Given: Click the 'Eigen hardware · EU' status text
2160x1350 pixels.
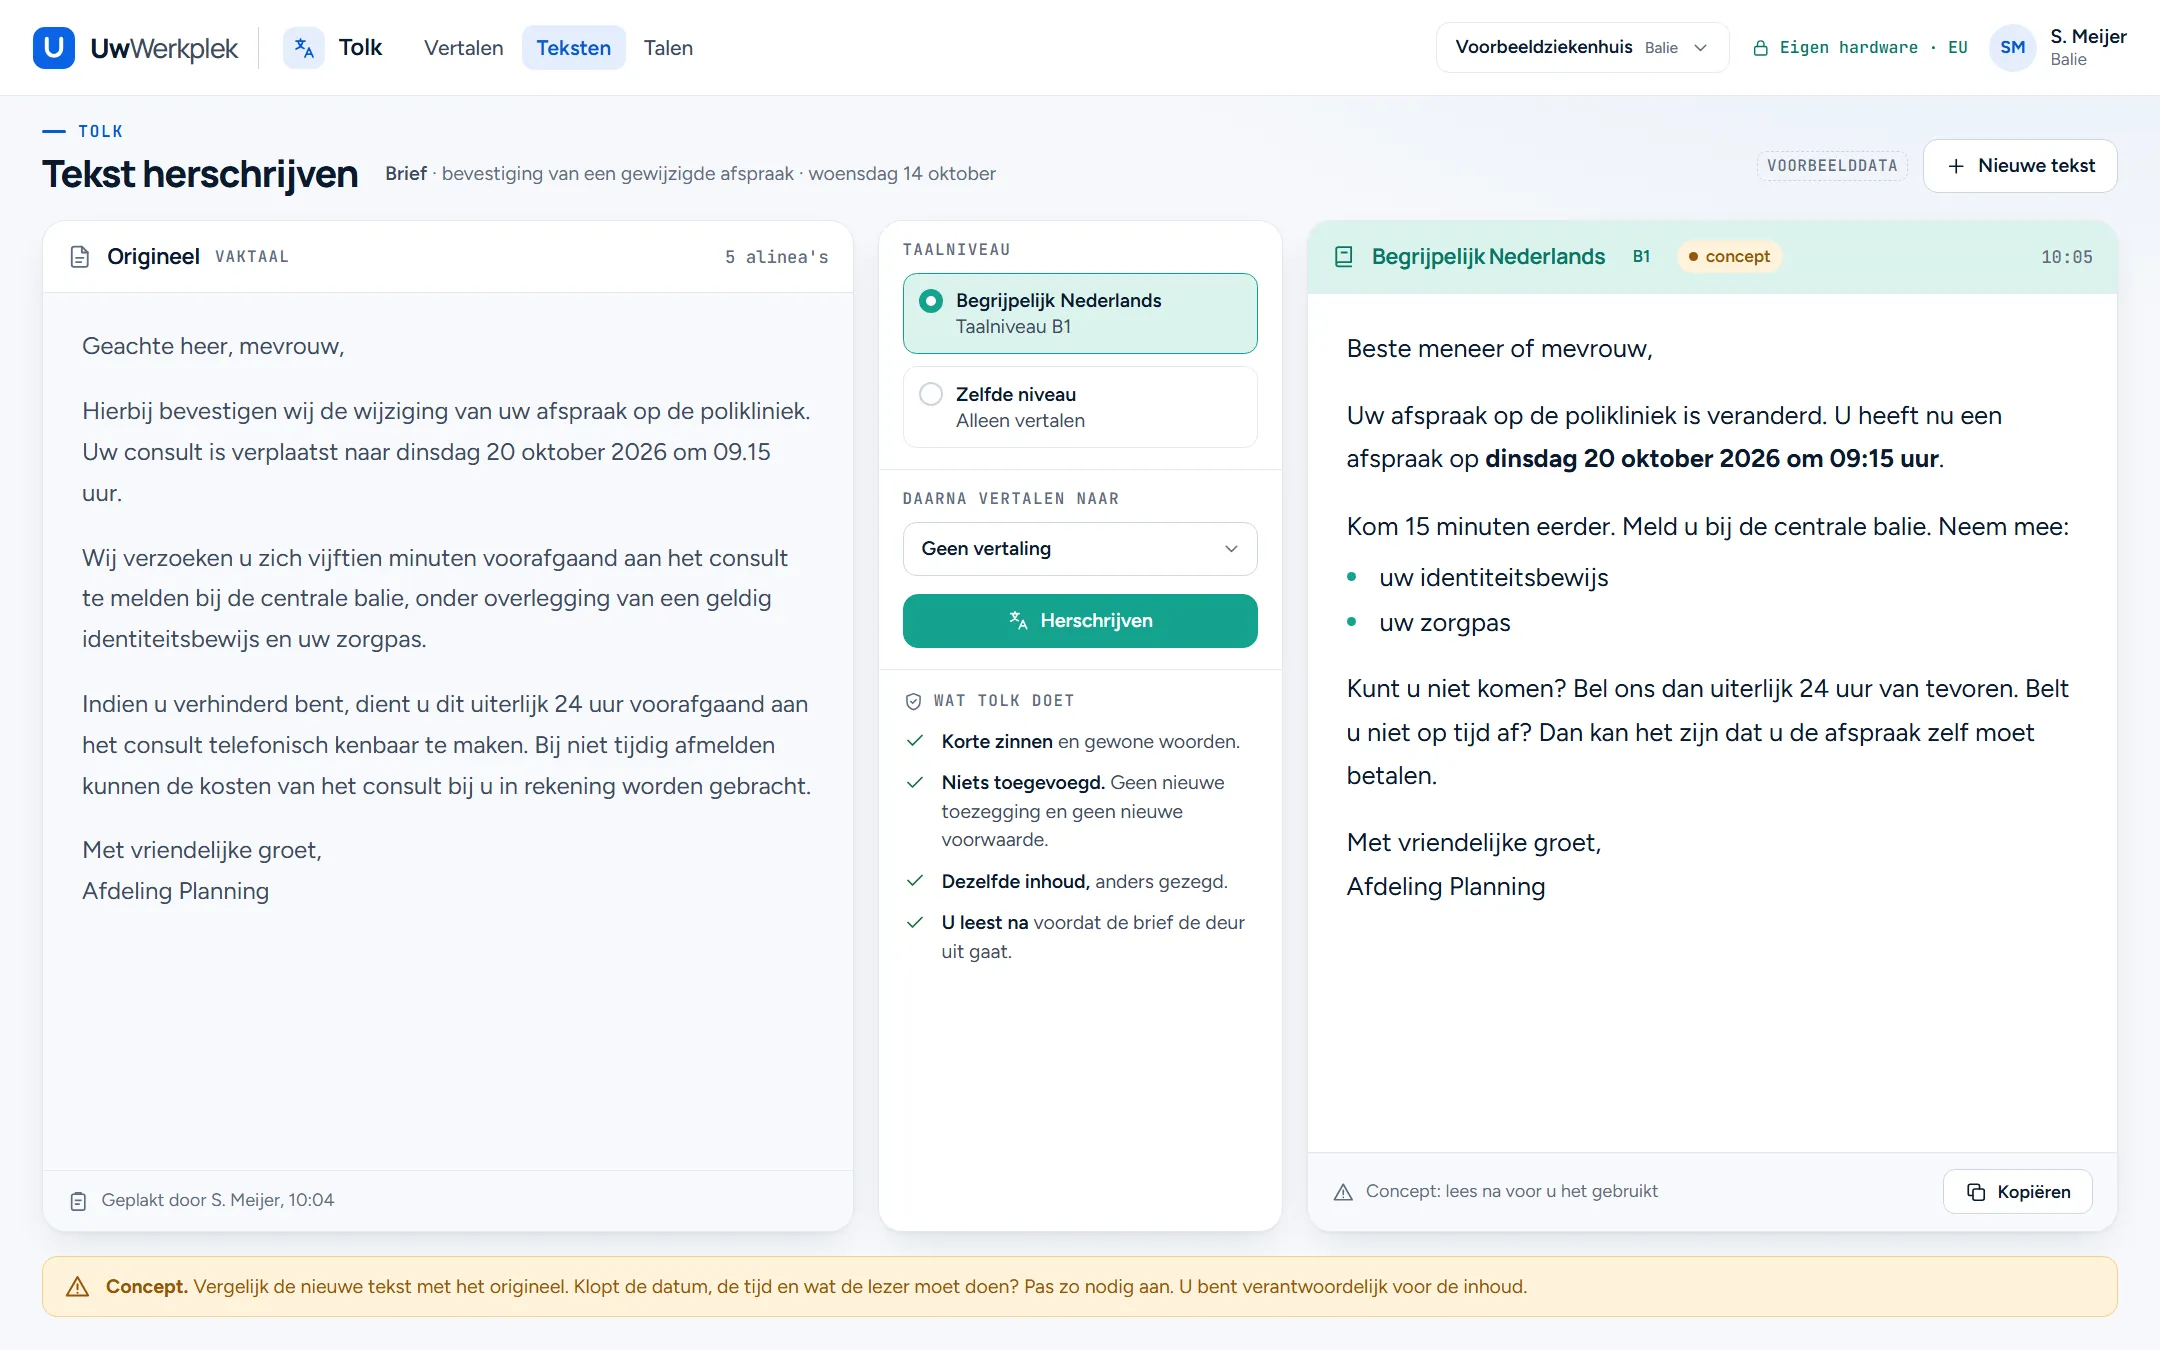Looking at the screenshot, I should click(1873, 48).
